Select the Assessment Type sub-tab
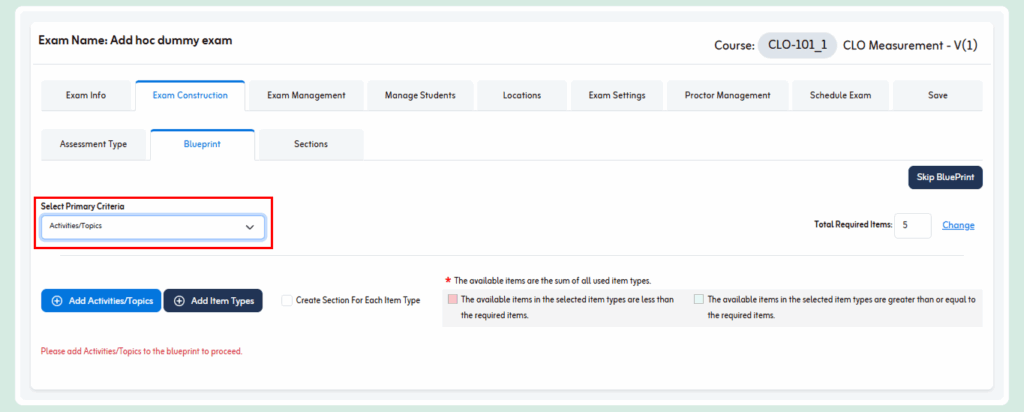This screenshot has width=1024, height=412. 96,144
